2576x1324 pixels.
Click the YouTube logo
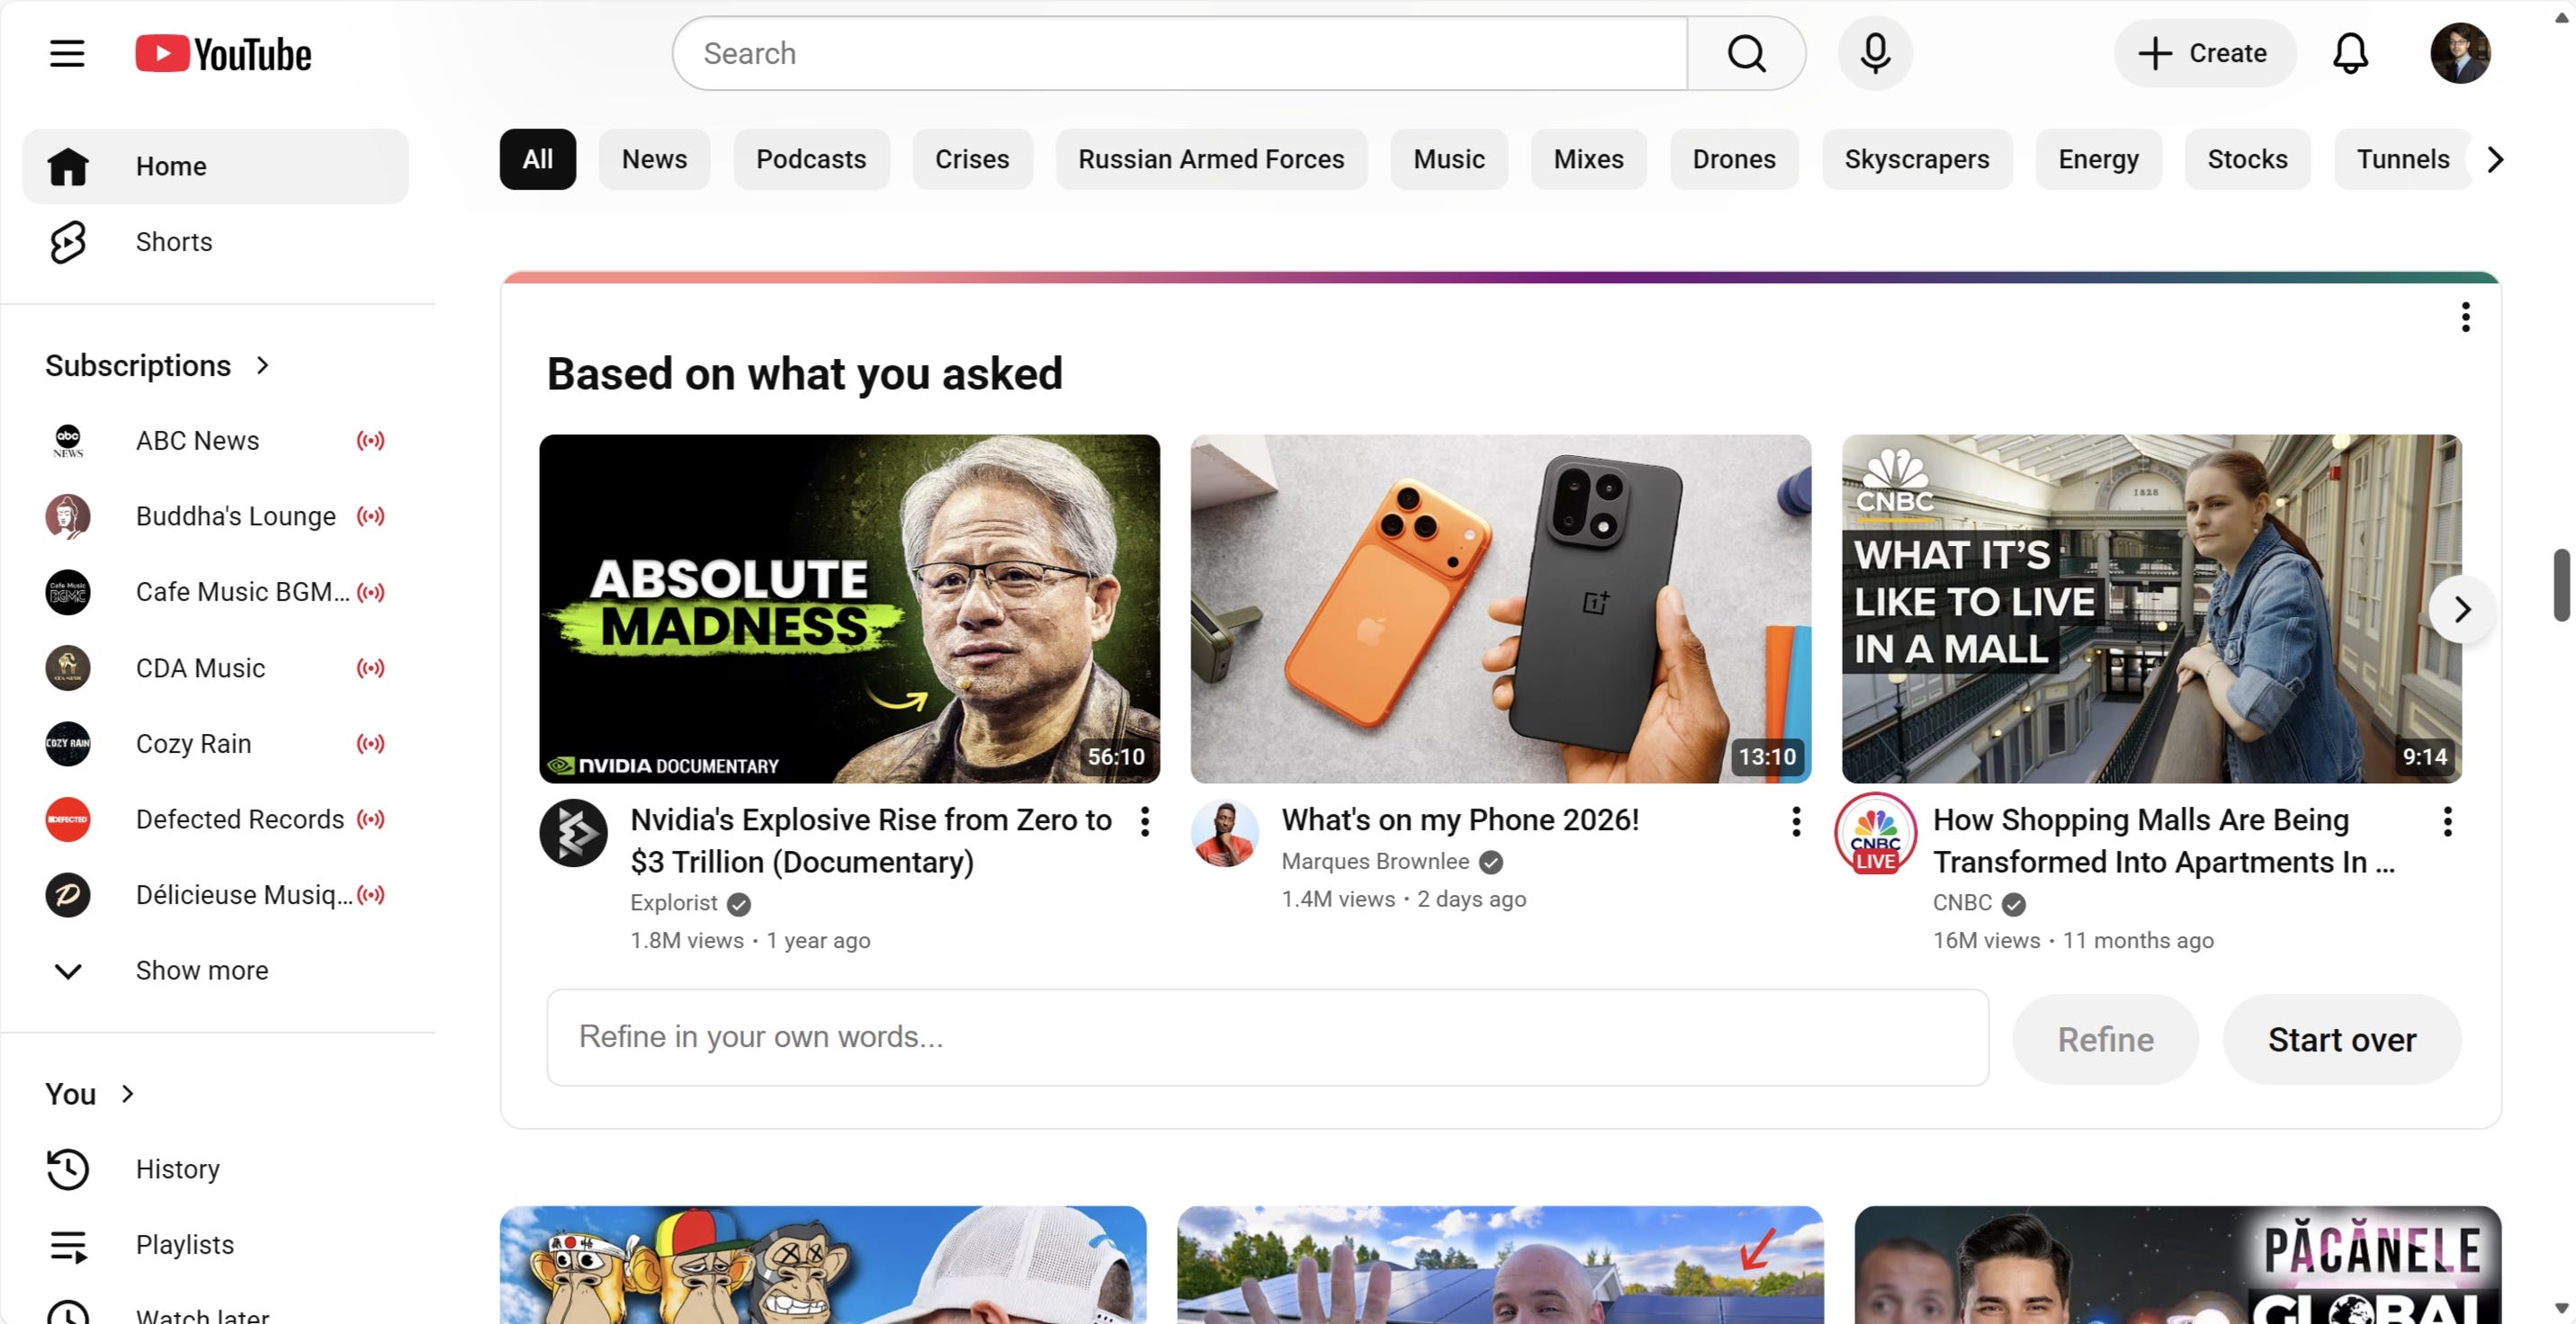click(223, 54)
